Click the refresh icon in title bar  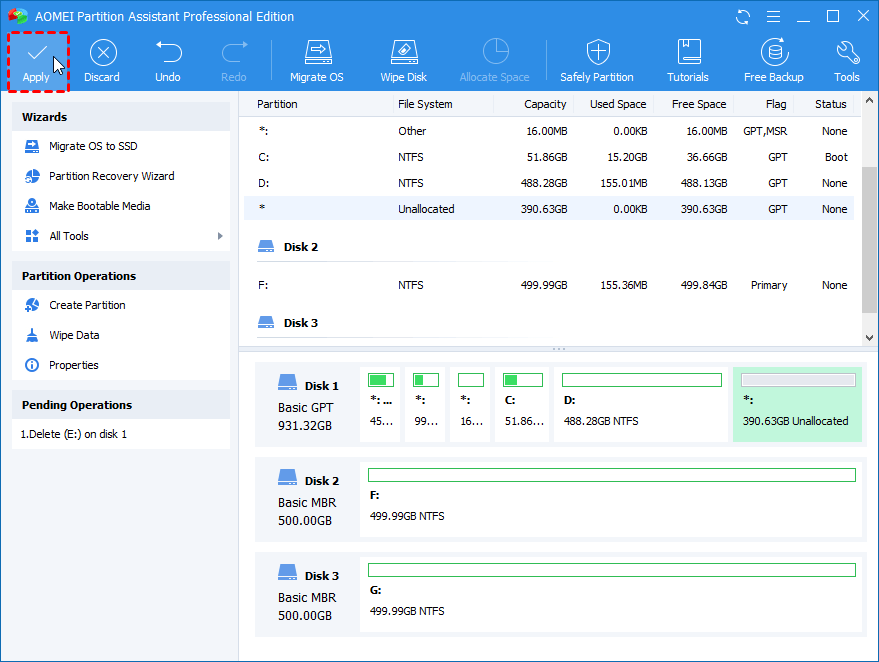[x=743, y=17]
